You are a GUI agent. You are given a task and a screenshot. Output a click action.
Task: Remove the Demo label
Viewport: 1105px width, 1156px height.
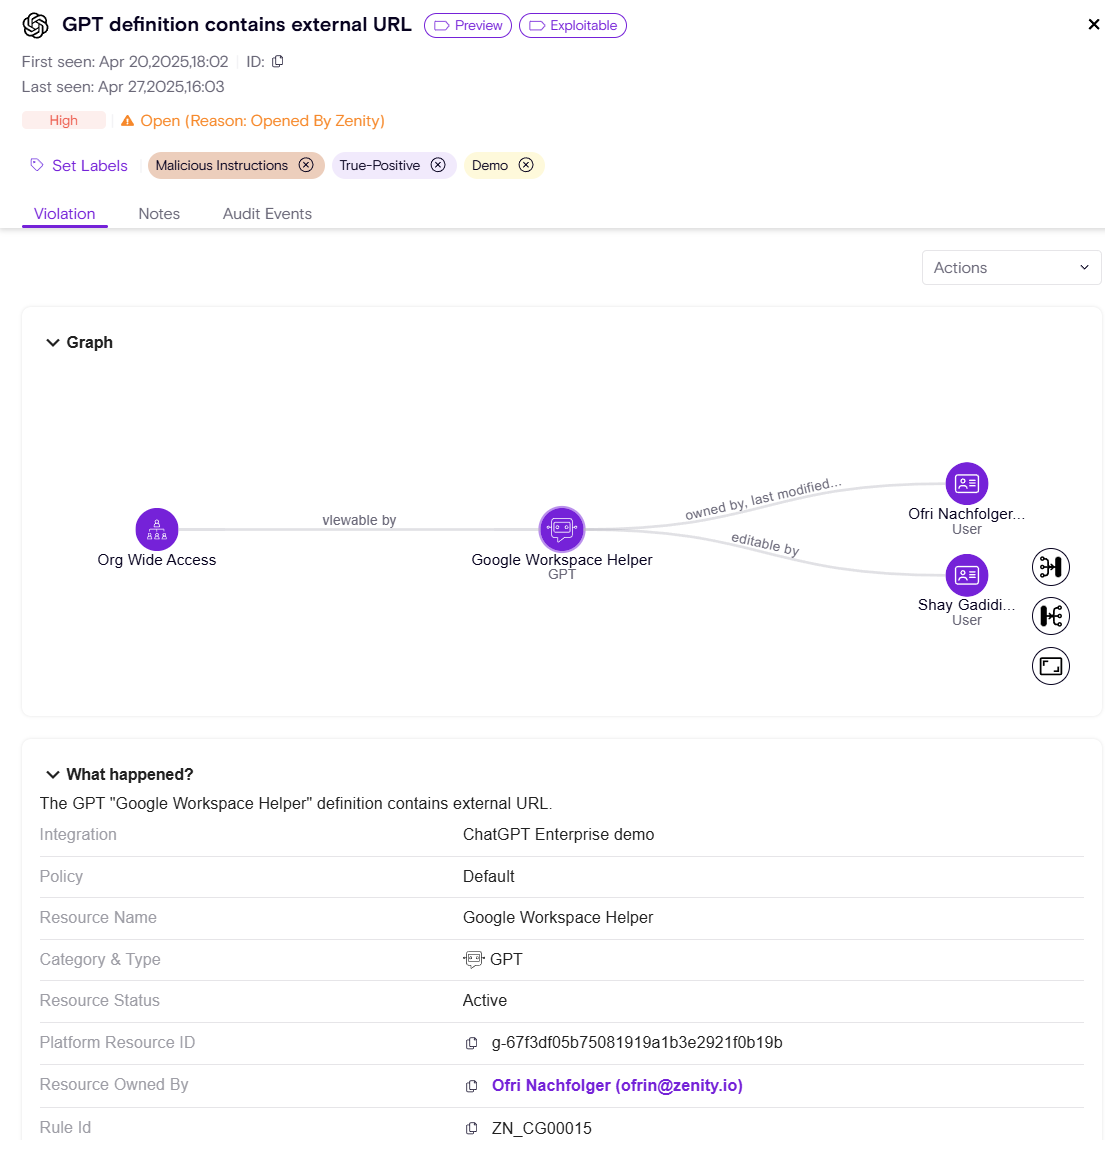526,165
